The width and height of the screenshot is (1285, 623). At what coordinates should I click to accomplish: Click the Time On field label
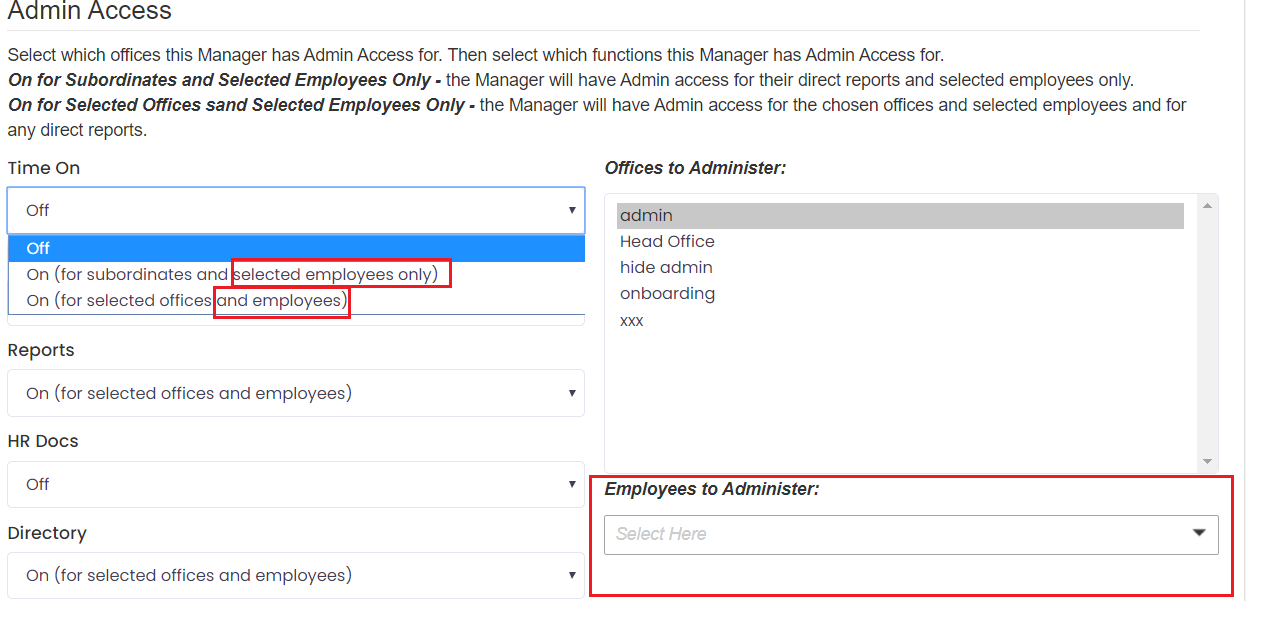(x=44, y=168)
